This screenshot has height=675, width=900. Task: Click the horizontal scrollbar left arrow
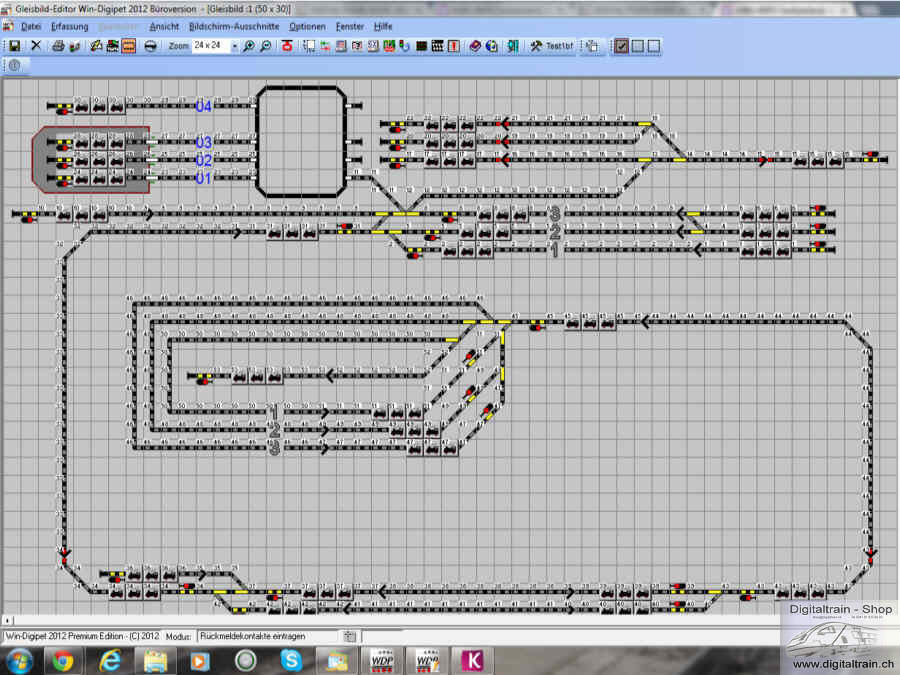(8, 620)
